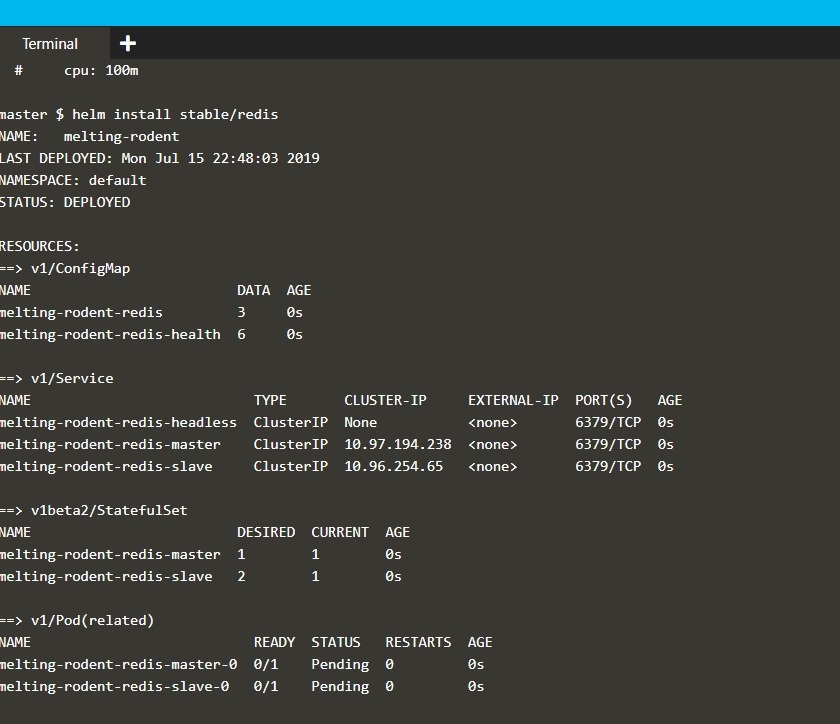Screen dimensions: 840x724
Task: Click the 'NAMESPACE: default' line
Action: click(73, 180)
